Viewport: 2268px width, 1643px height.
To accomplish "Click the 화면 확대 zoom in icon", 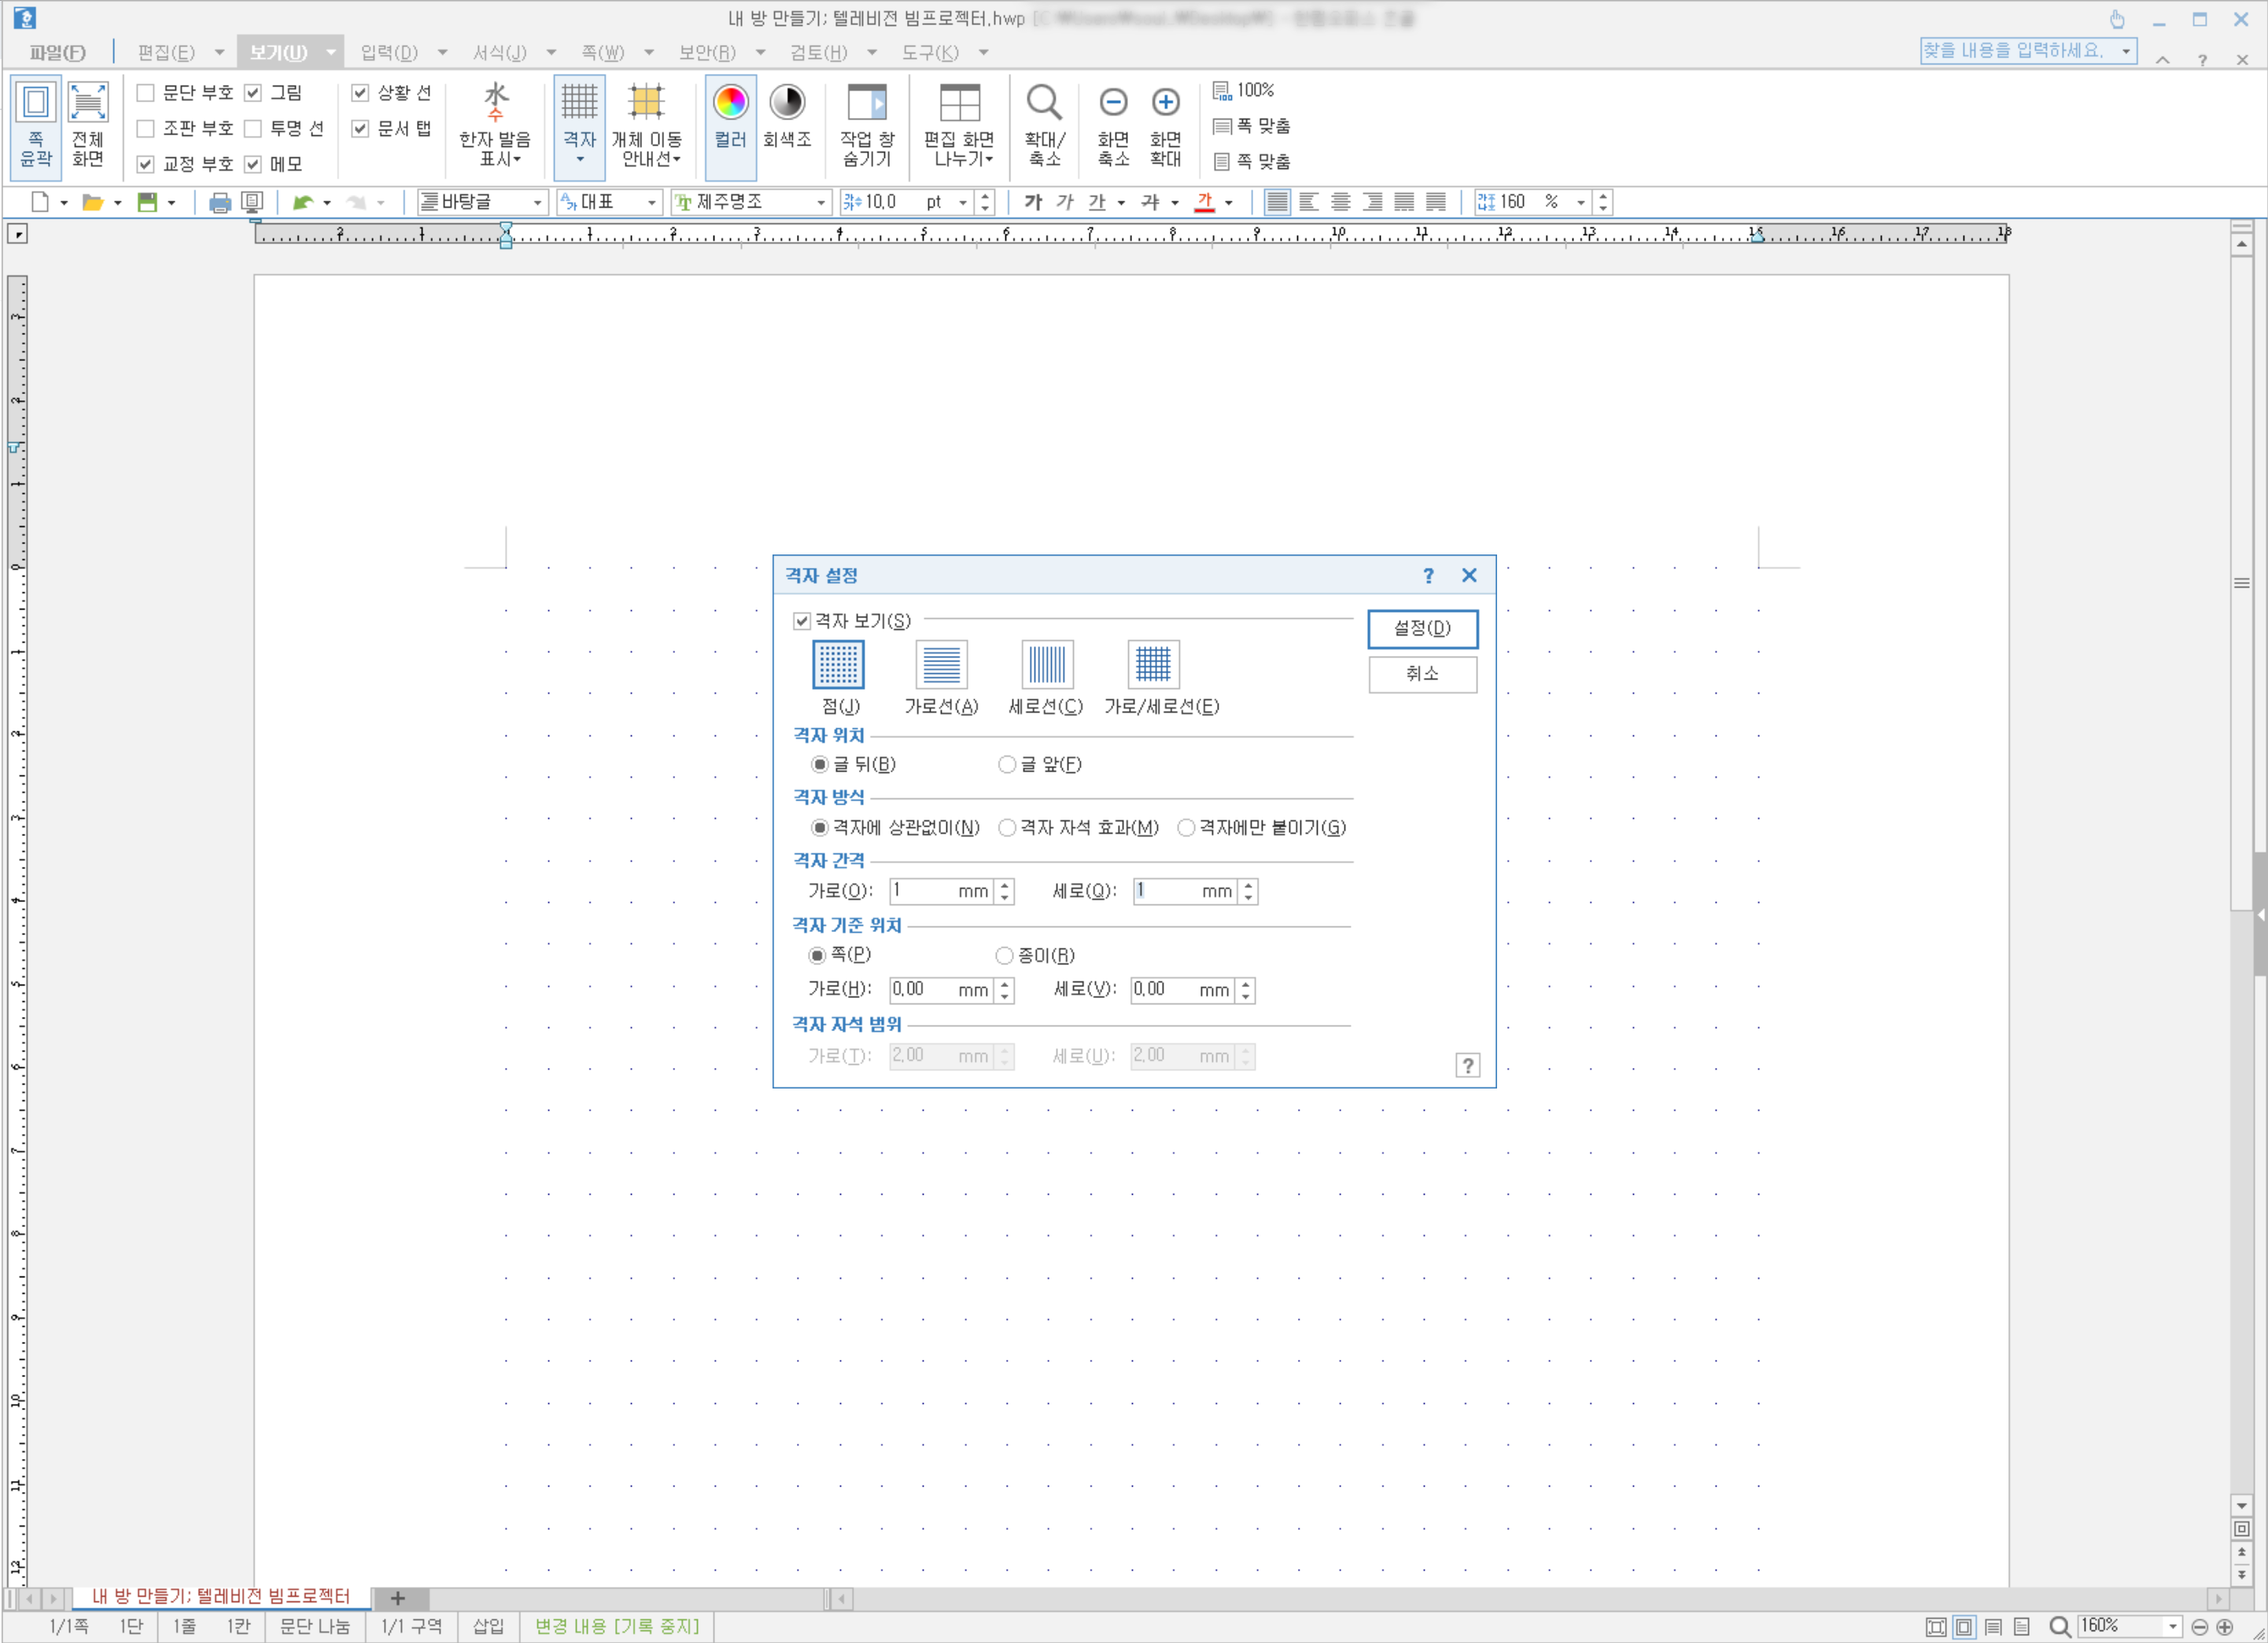I will 1165,103.
